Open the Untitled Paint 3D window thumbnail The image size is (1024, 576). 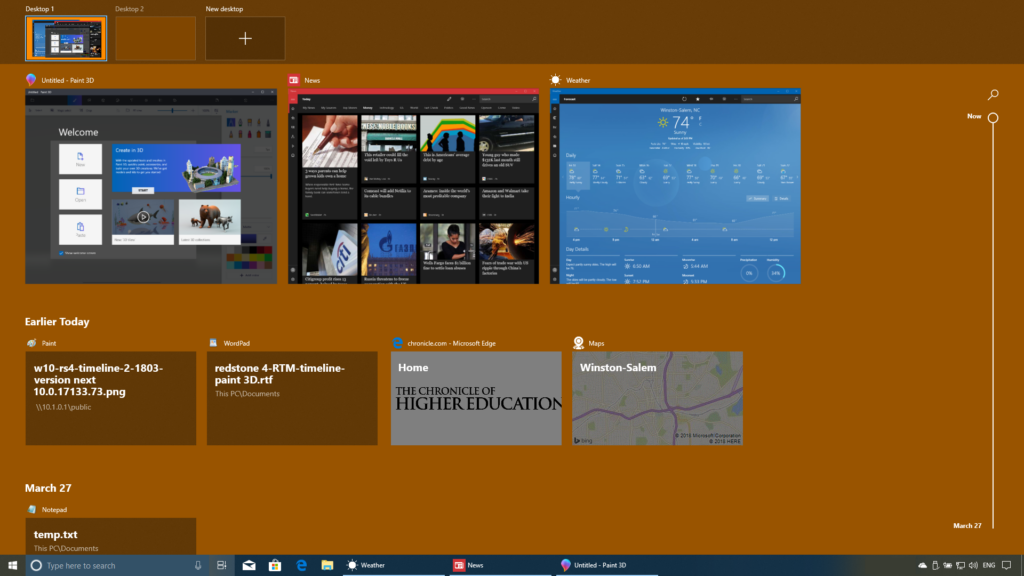[150, 185]
